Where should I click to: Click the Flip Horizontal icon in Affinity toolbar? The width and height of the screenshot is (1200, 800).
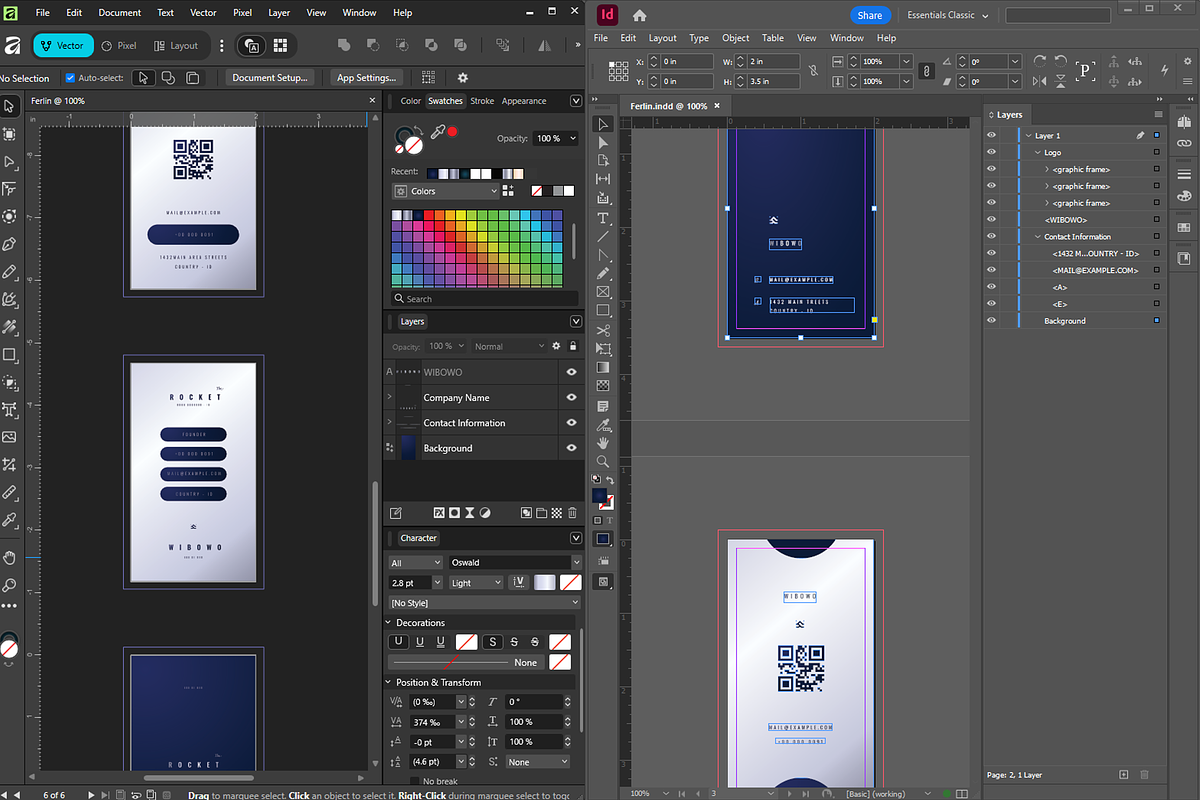click(x=545, y=46)
